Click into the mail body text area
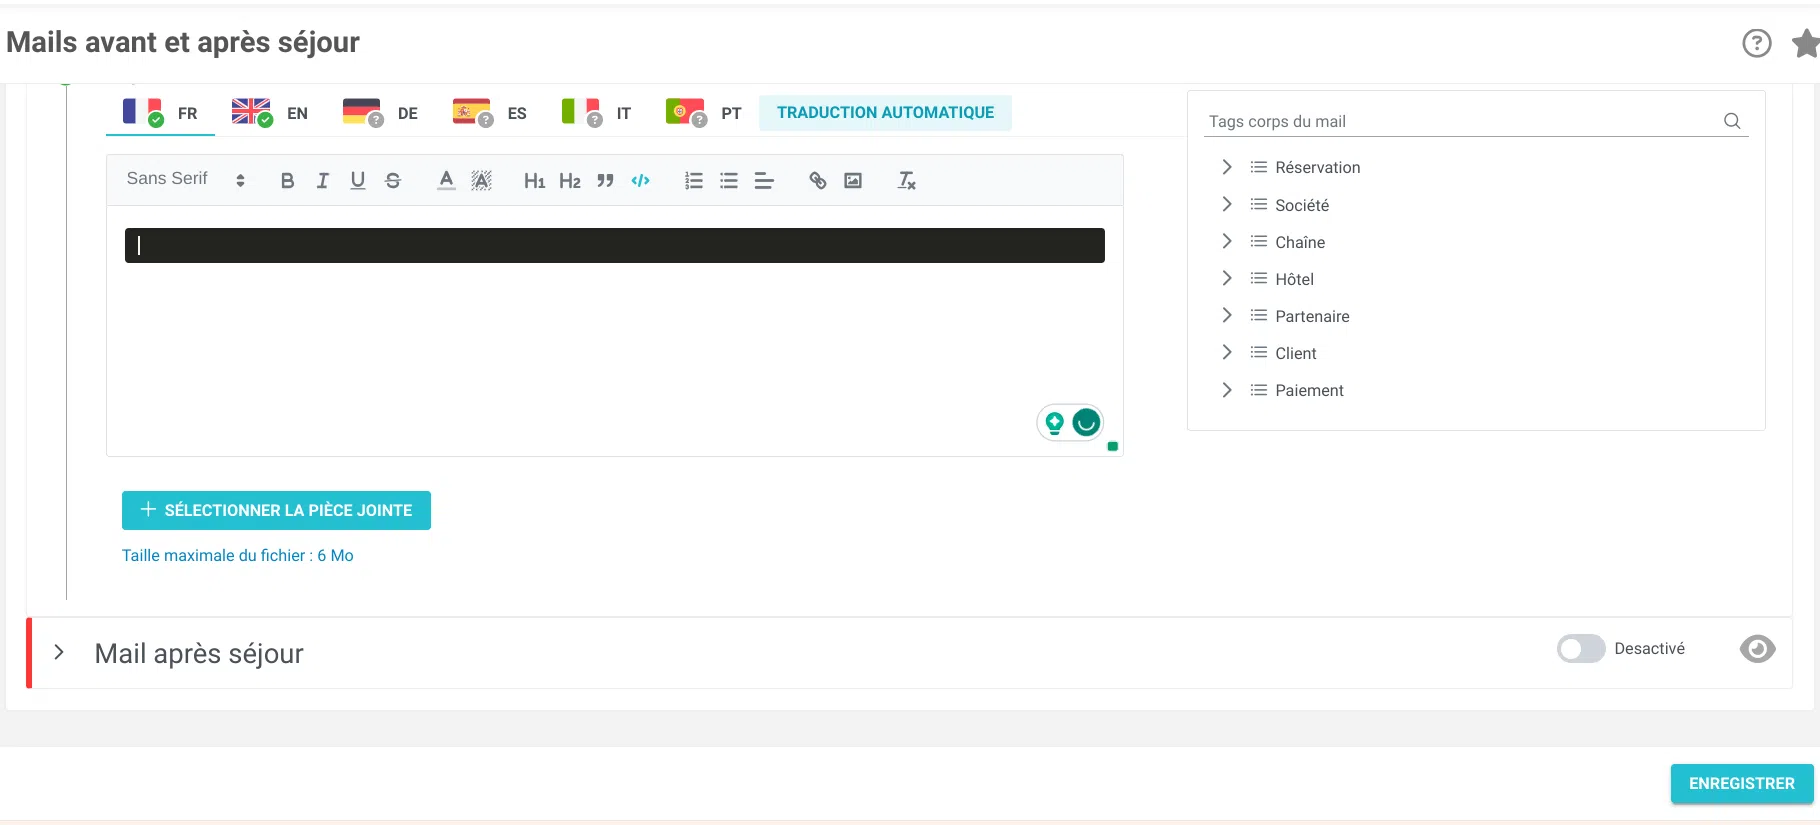This screenshot has height=825, width=1820. point(614,330)
